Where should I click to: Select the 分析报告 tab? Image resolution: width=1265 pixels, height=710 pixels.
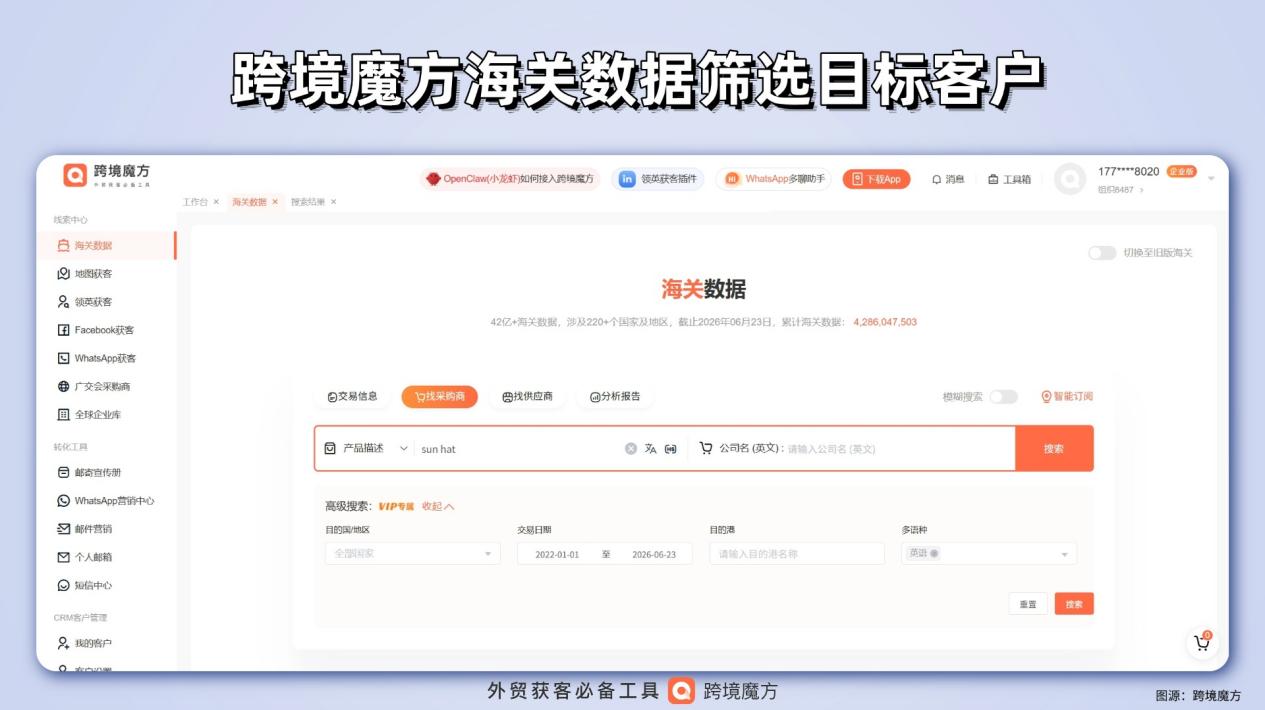pyautogui.click(x=615, y=396)
